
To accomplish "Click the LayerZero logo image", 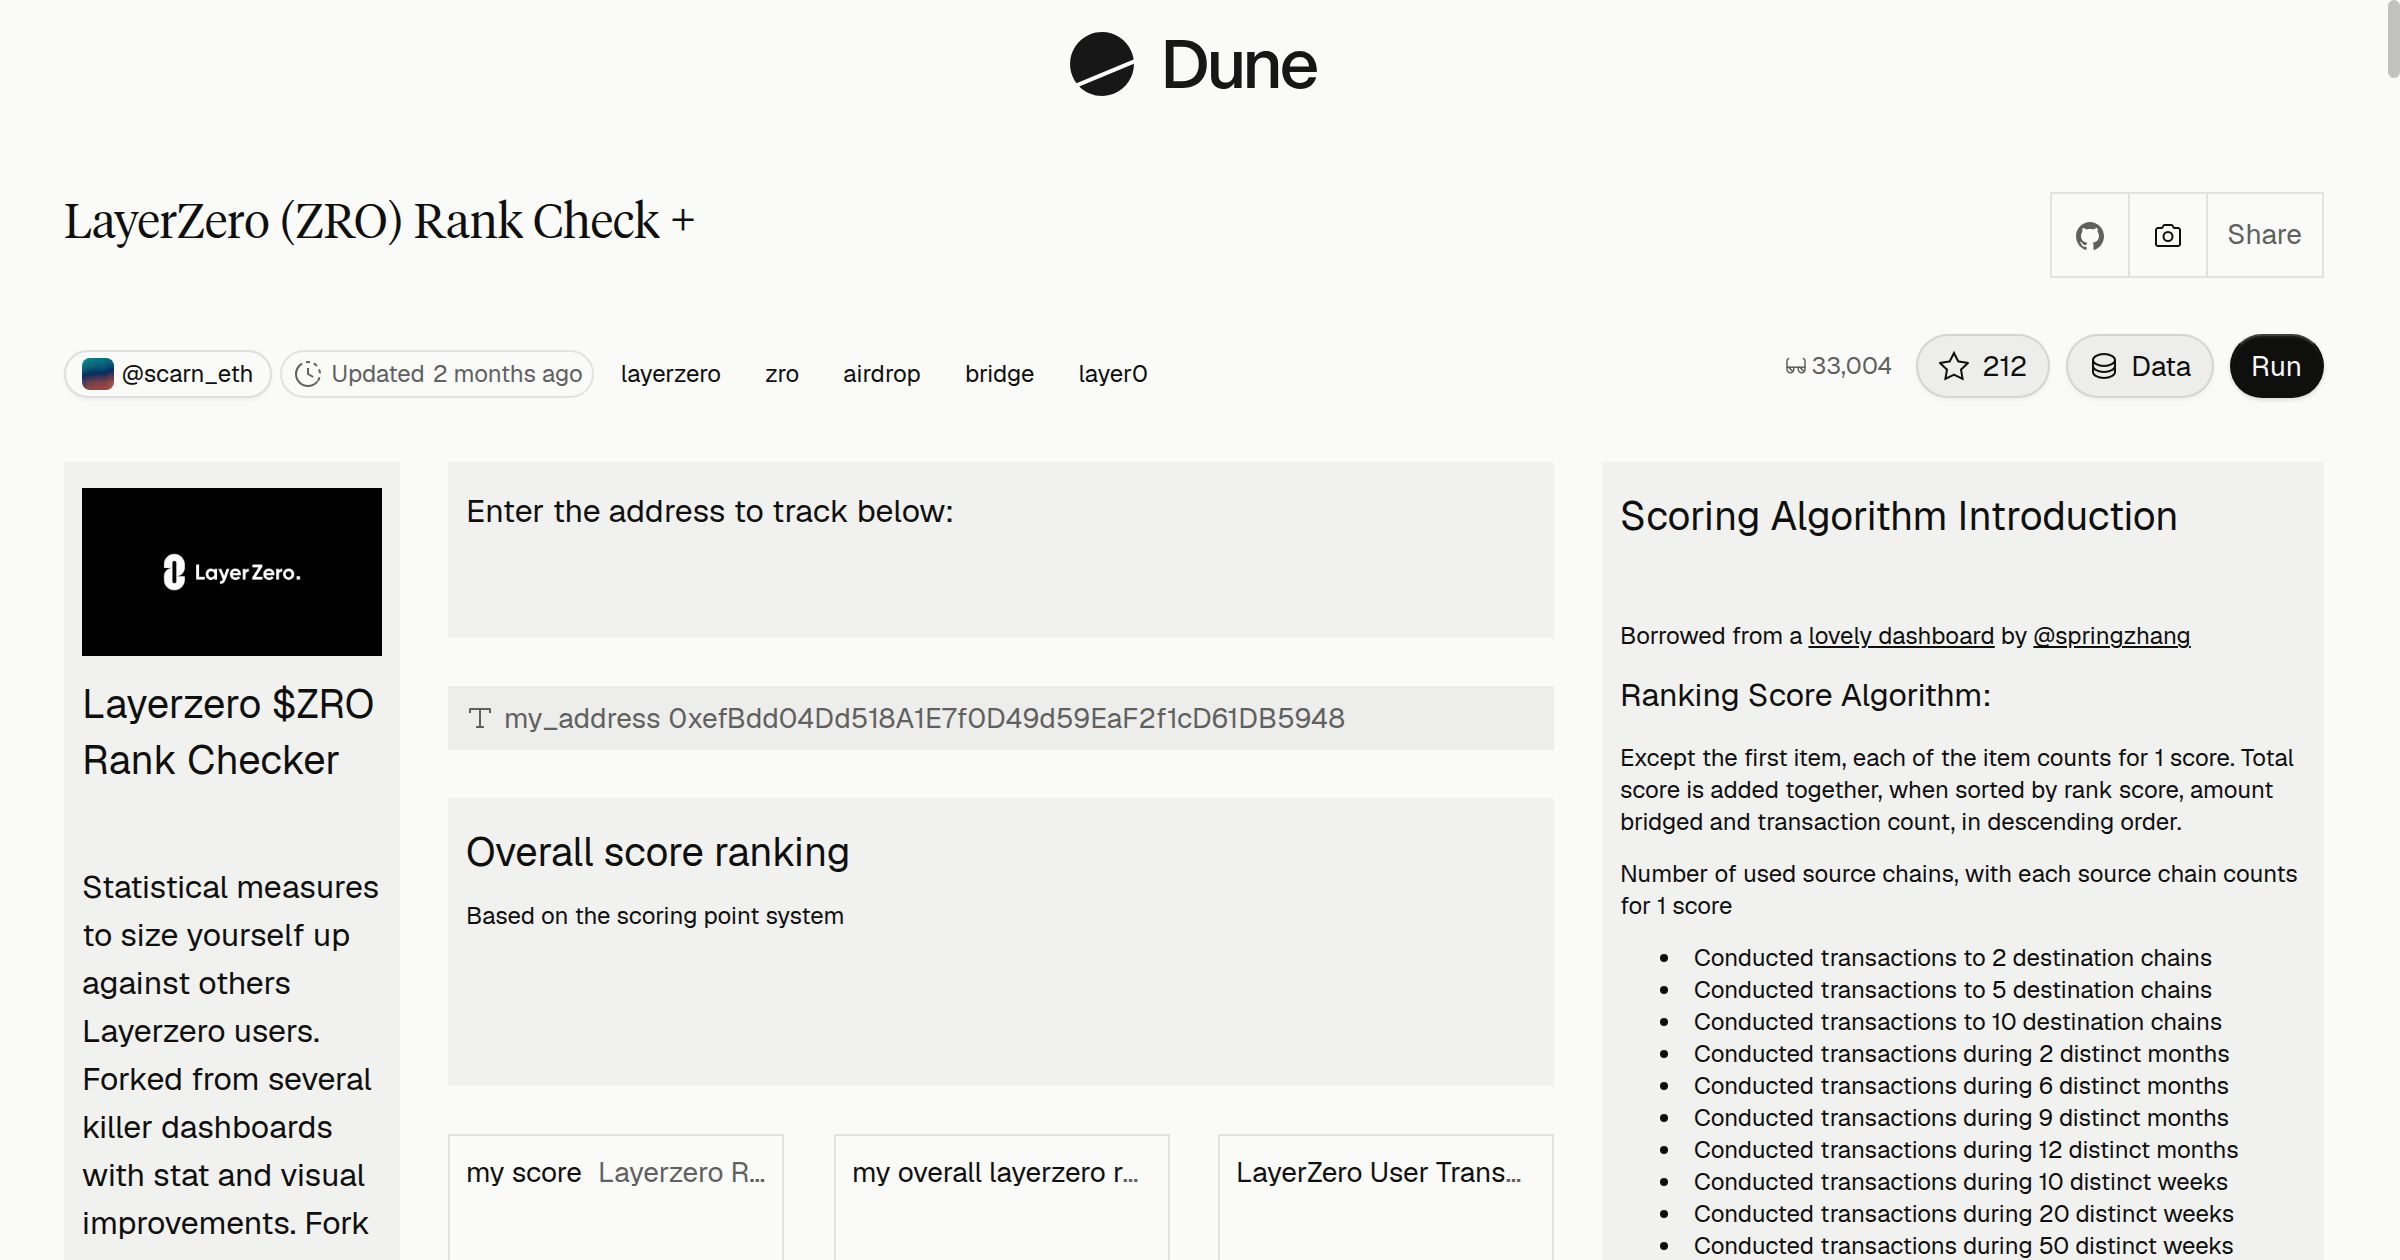I will click(232, 572).
